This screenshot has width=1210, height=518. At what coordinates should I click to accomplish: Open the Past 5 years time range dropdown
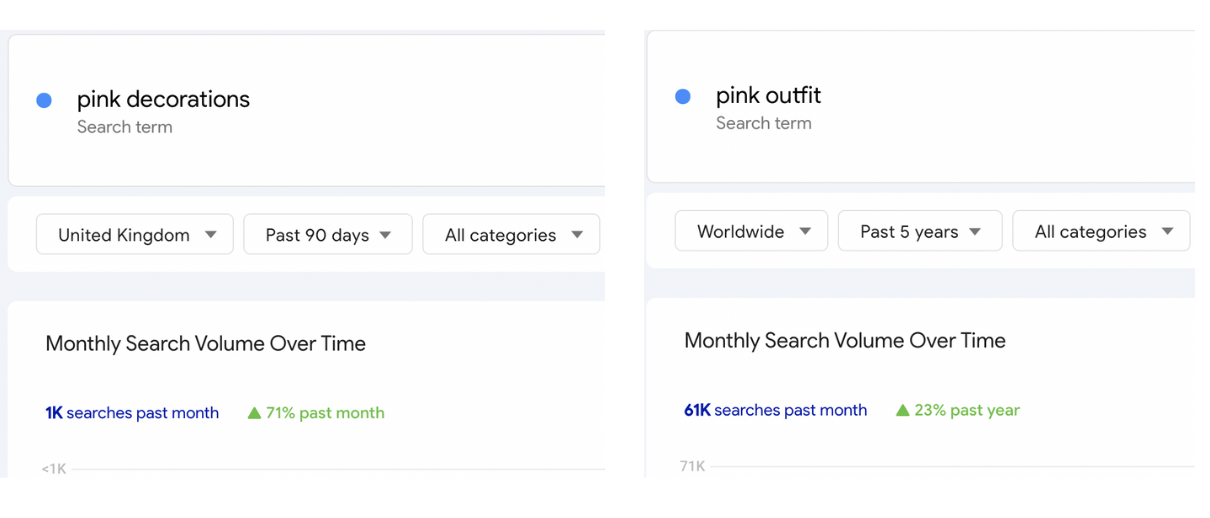[x=920, y=231]
